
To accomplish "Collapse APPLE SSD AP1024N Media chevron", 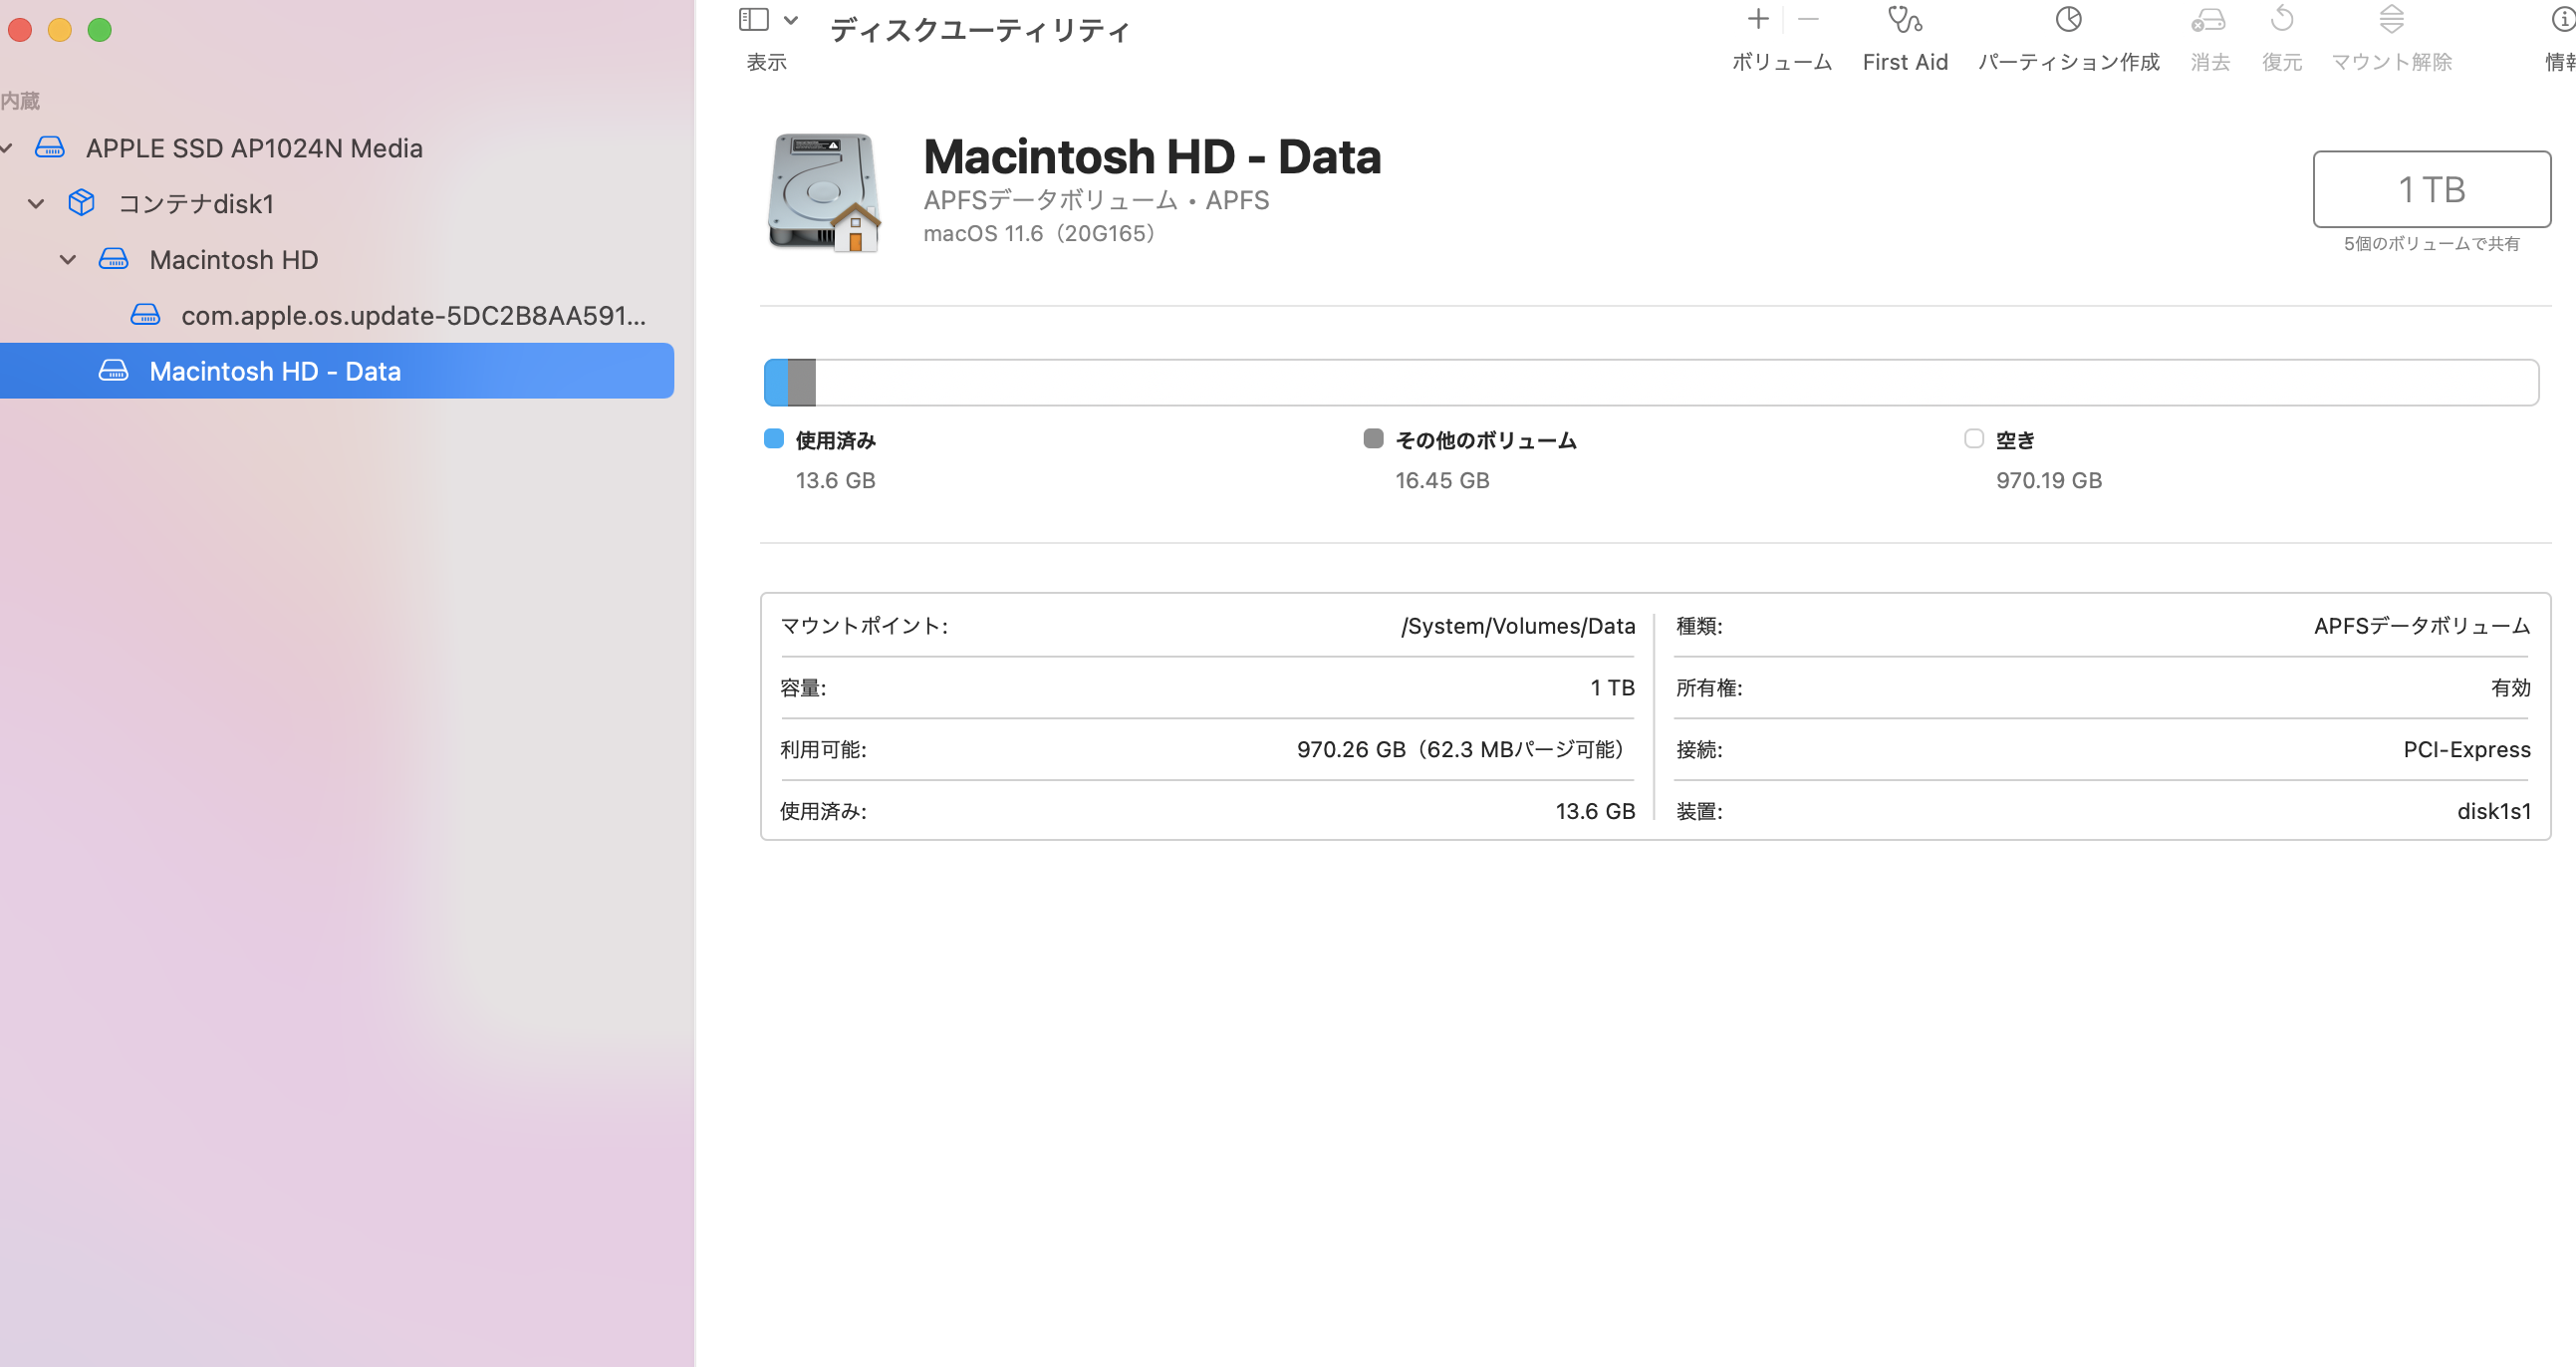I will [x=6, y=148].
